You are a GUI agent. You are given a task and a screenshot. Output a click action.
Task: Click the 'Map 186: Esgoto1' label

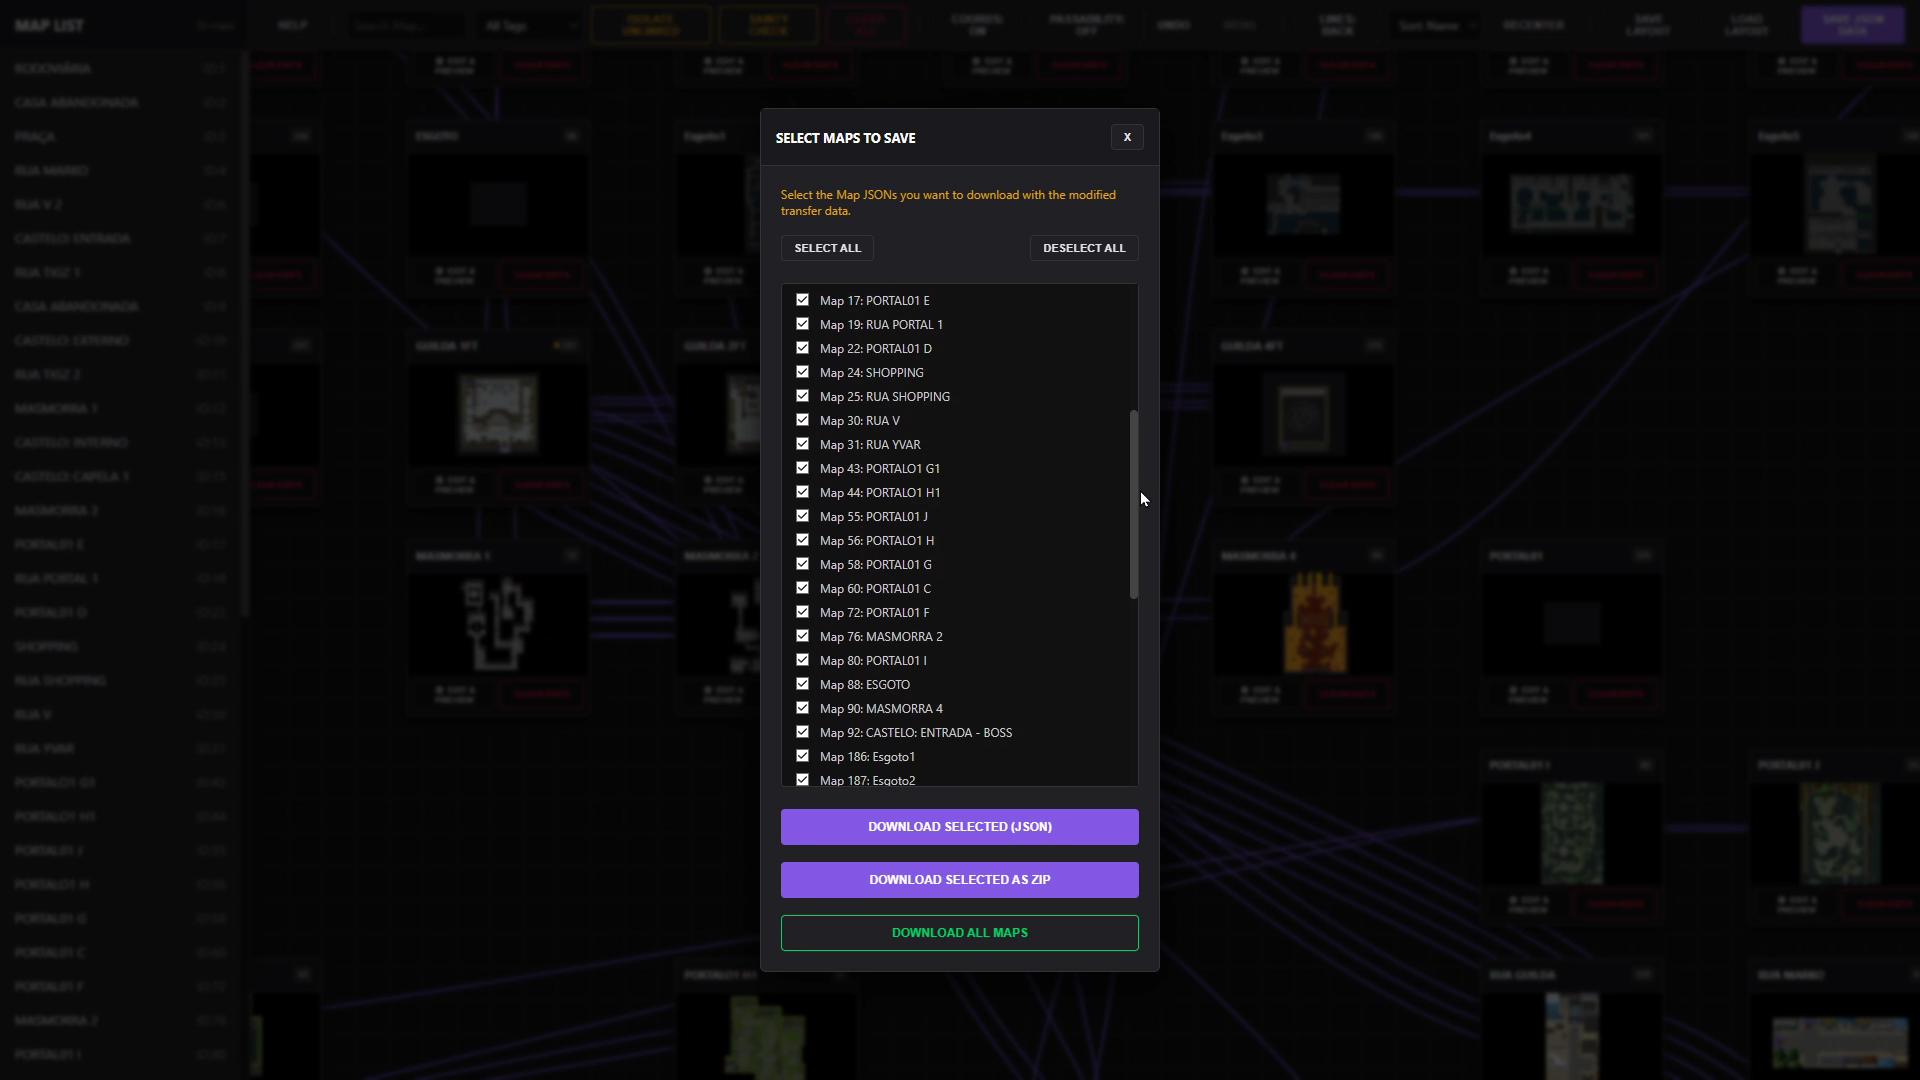867,757
